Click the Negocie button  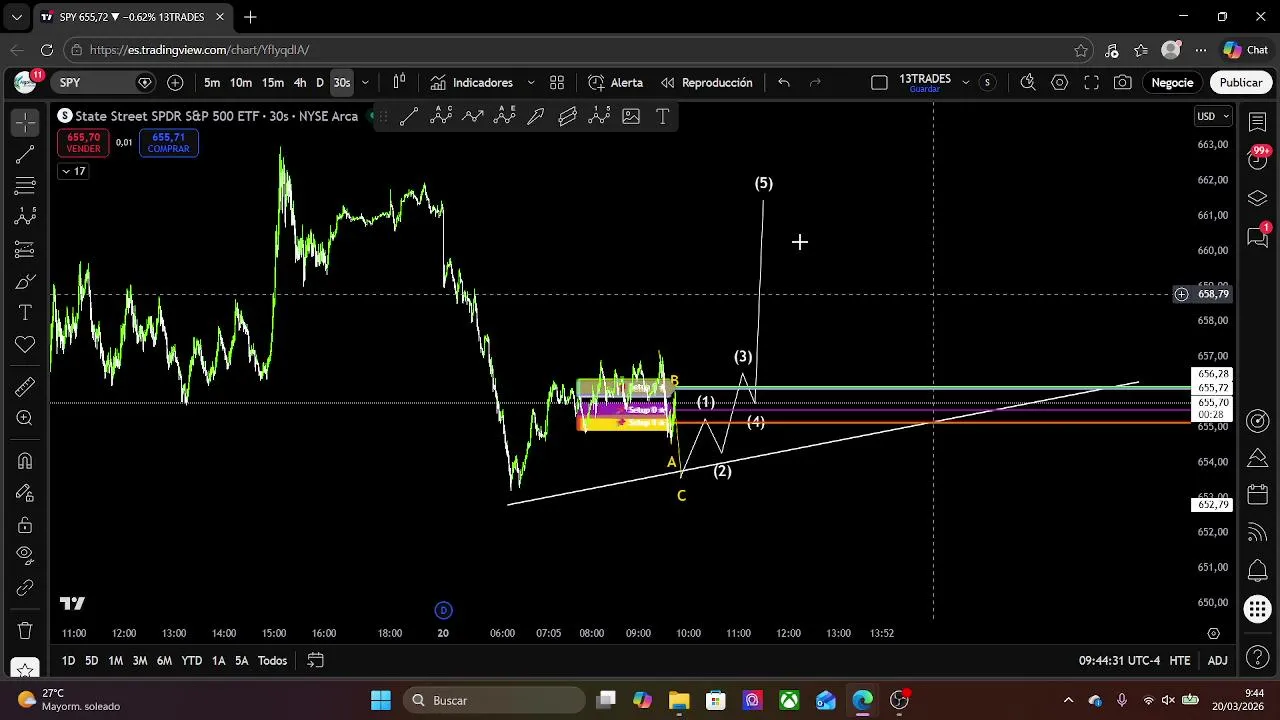point(1172,83)
